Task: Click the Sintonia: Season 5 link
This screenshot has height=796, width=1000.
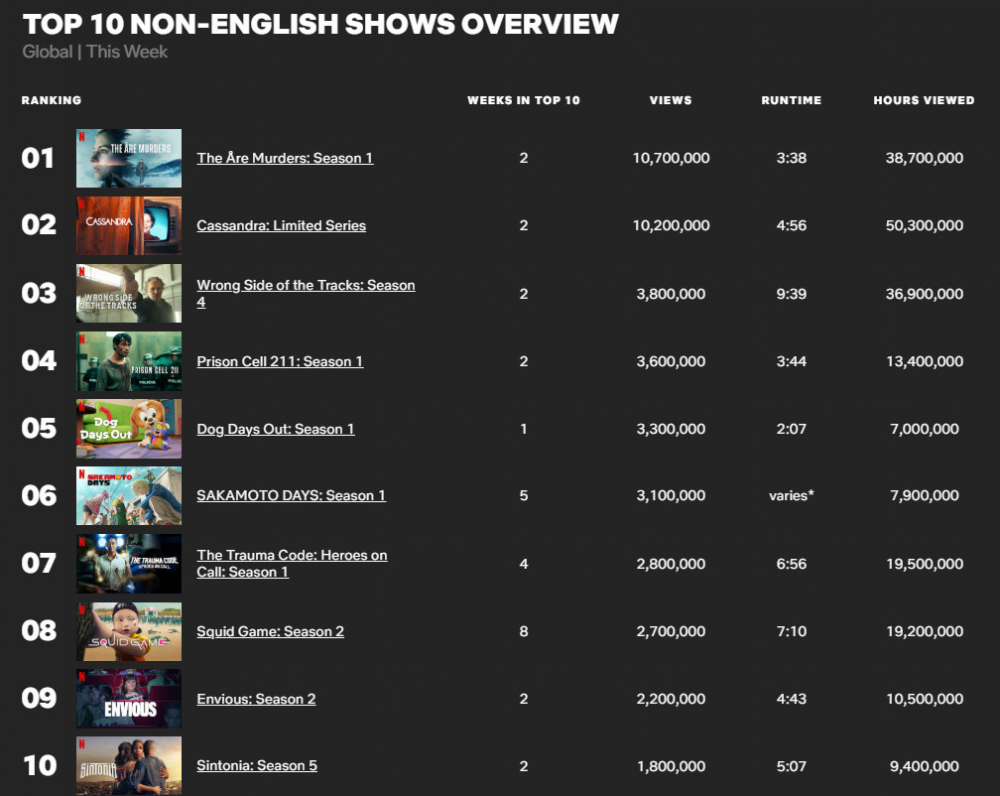Action: tap(257, 766)
